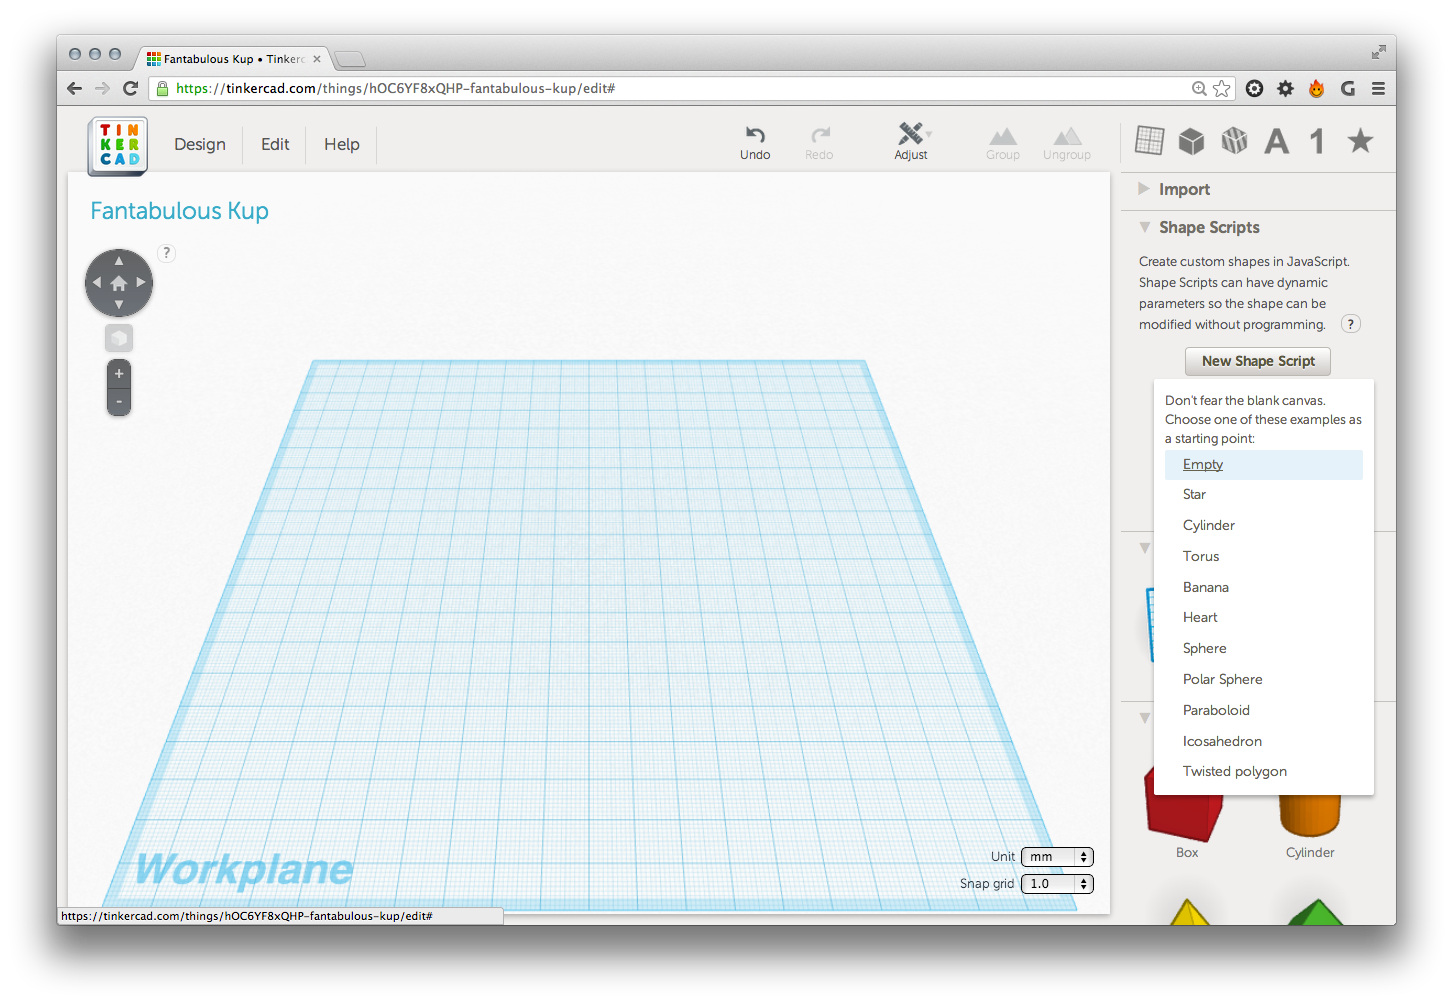The height and width of the screenshot is (1004, 1453).
Task: Click the New Shape Script button
Action: point(1258,361)
